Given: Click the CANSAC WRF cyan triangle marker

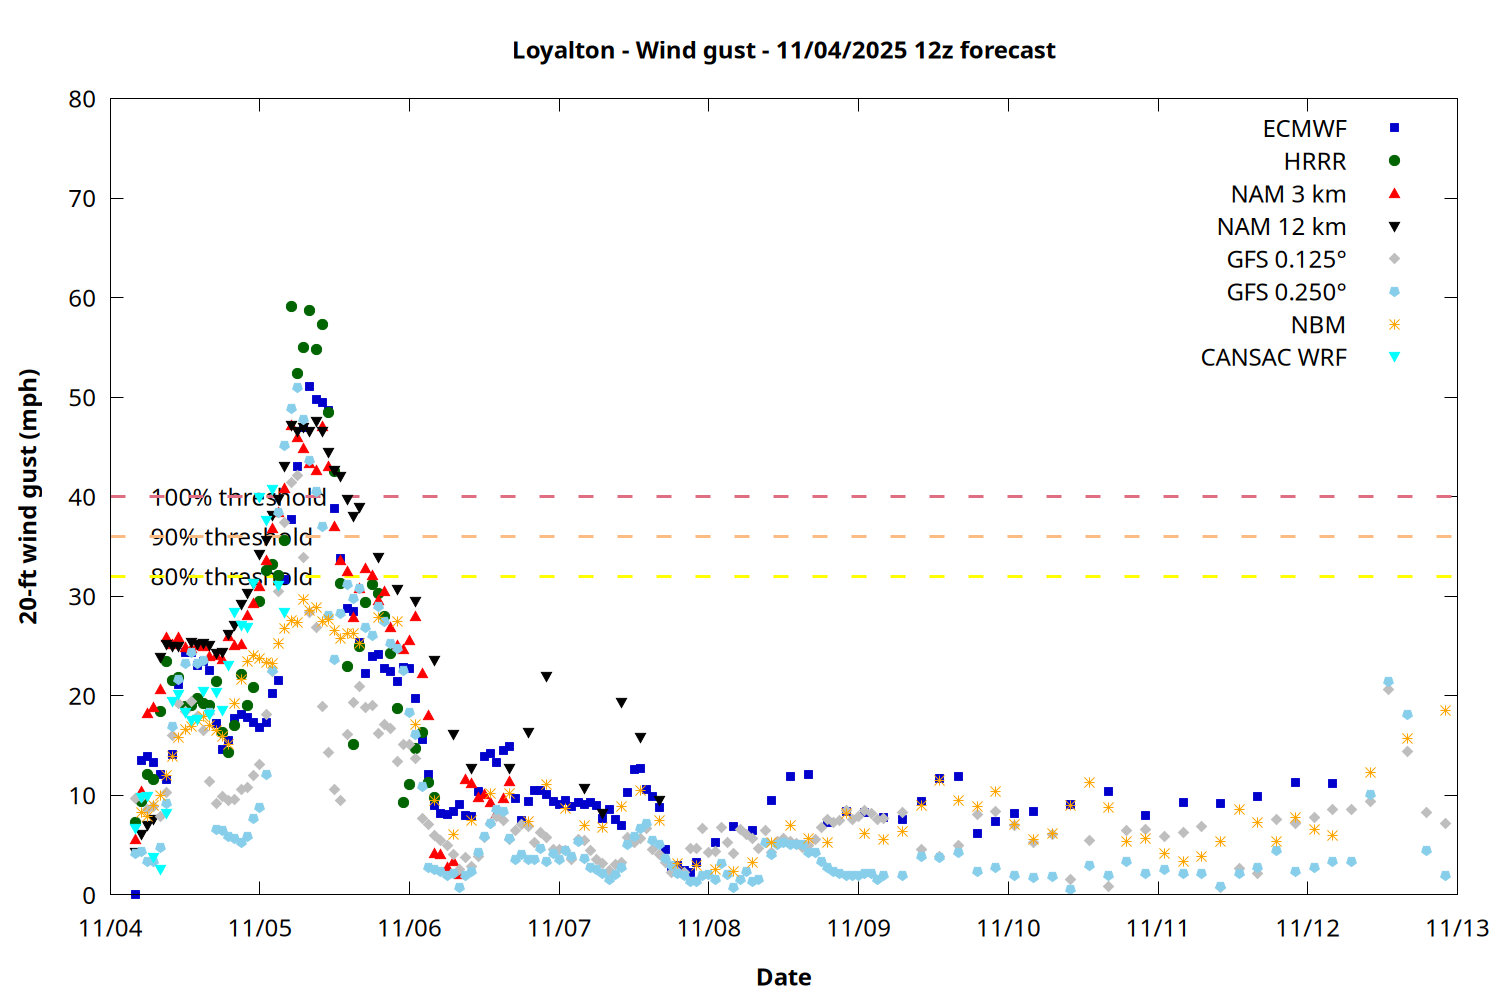Looking at the screenshot, I should click(x=1394, y=357).
